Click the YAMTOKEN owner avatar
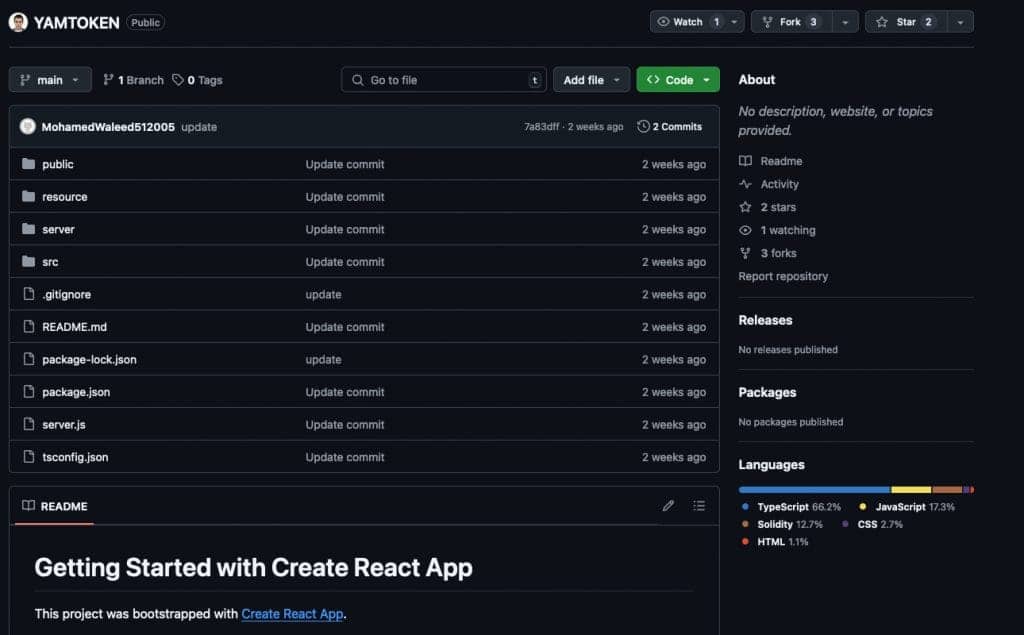 [x=18, y=22]
